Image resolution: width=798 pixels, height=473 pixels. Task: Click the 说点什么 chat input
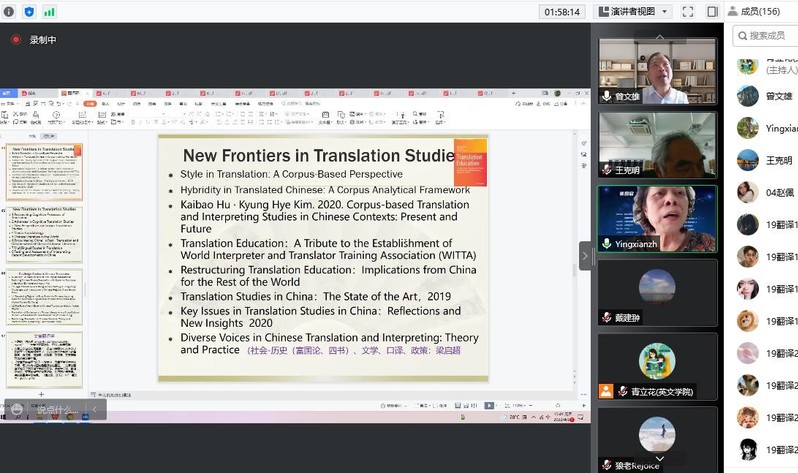(58, 409)
